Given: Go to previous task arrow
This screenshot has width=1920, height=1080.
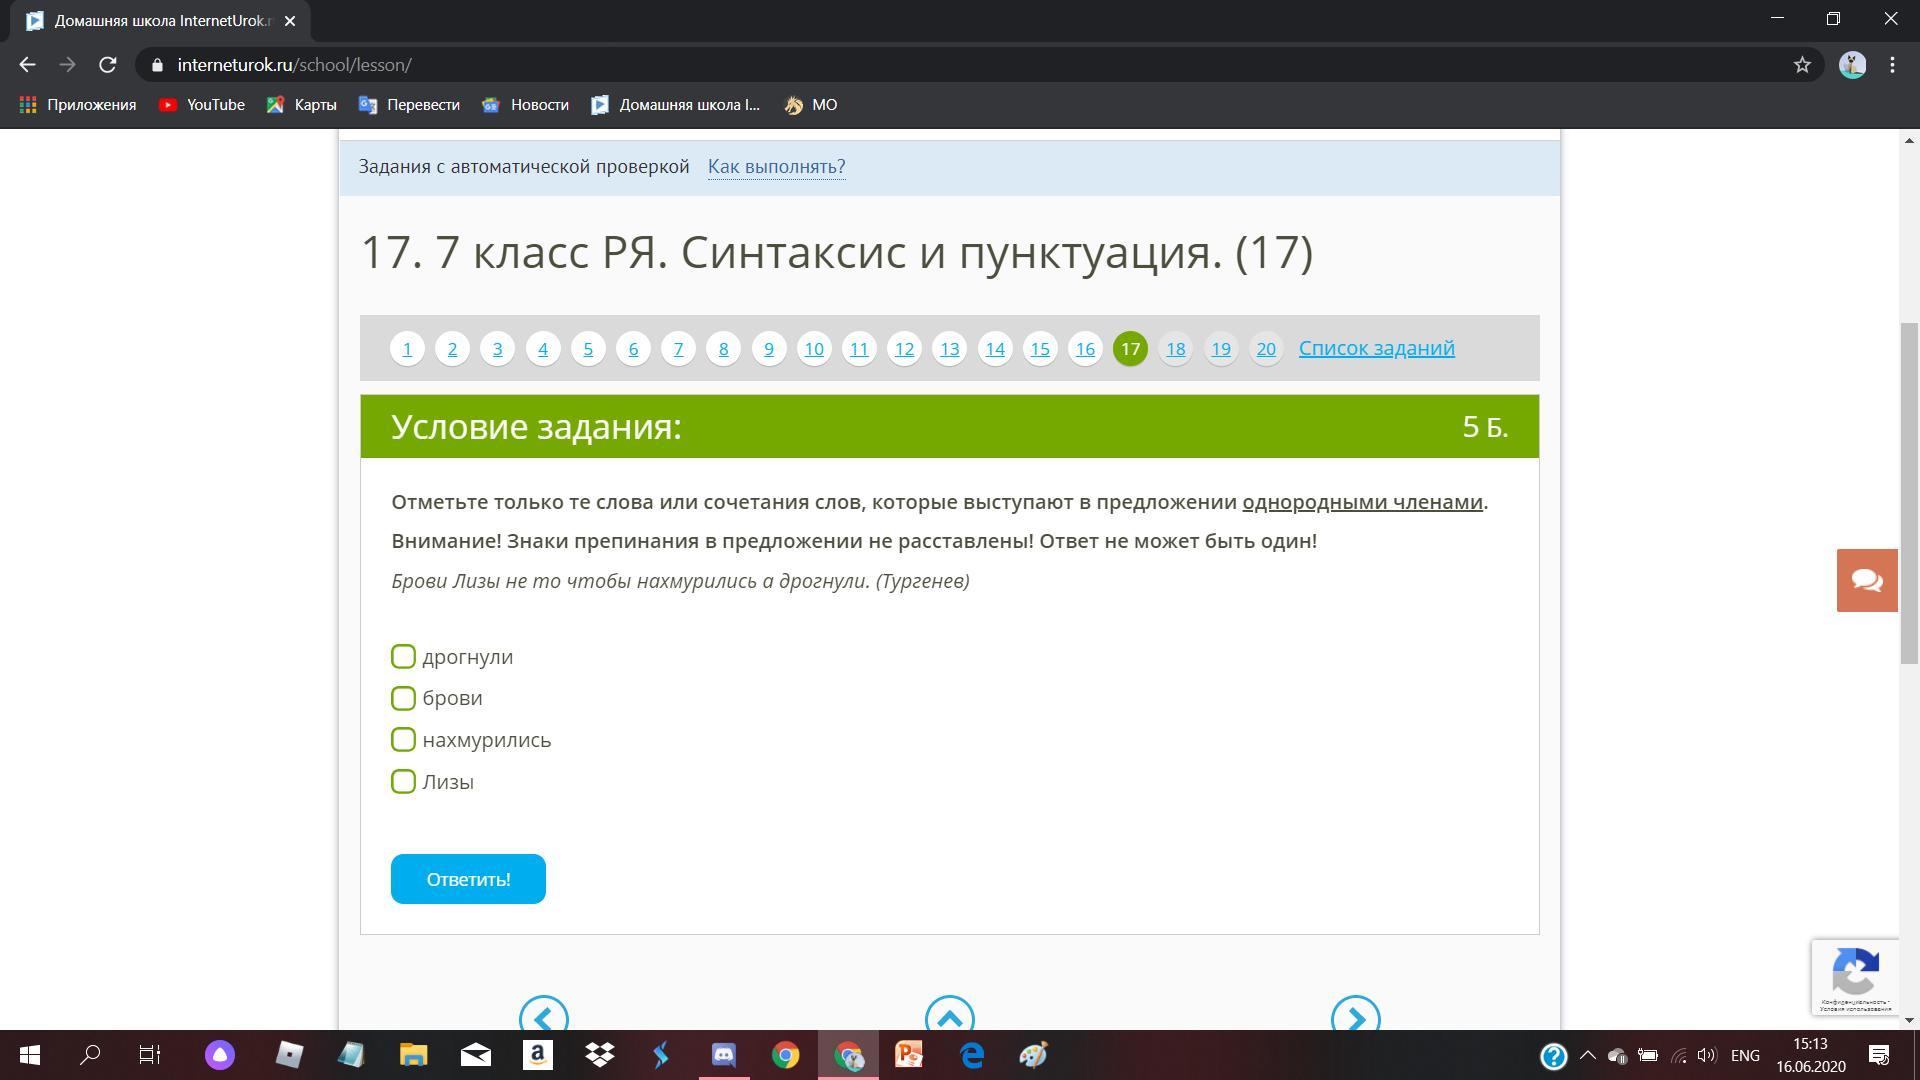Looking at the screenshot, I should pyautogui.click(x=544, y=1017).
